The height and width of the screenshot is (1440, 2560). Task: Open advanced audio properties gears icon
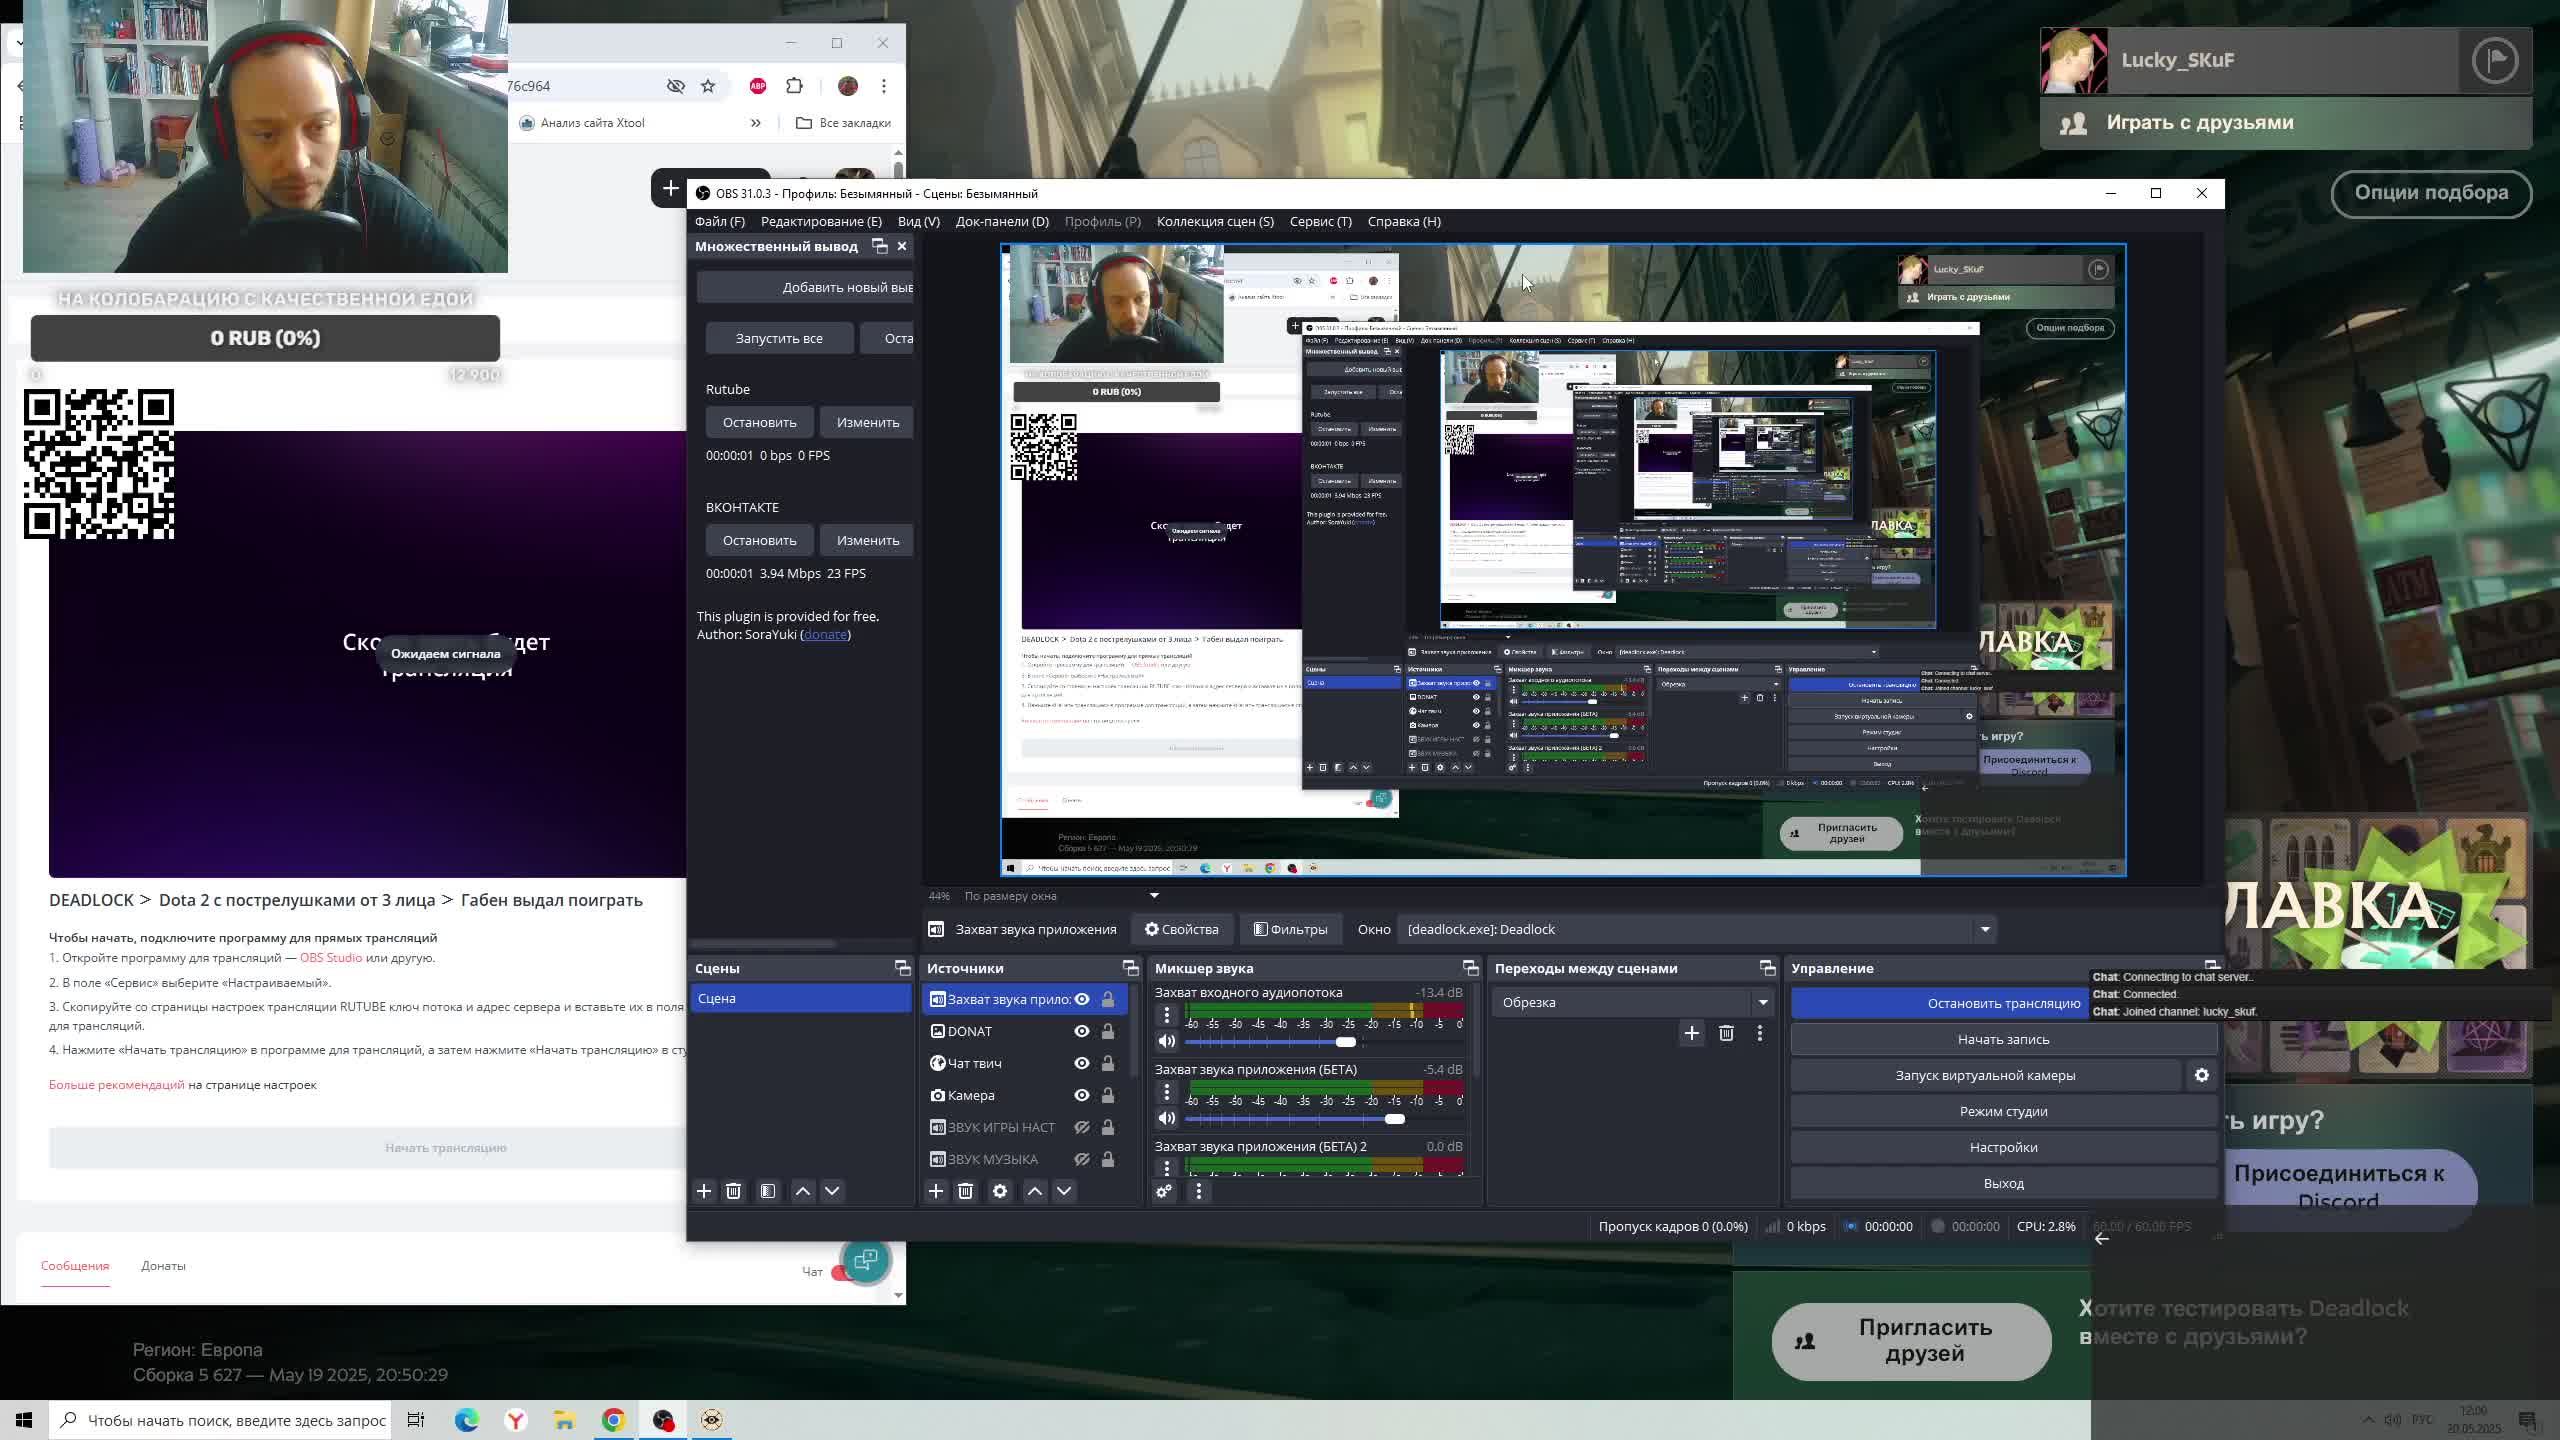1164,1191
